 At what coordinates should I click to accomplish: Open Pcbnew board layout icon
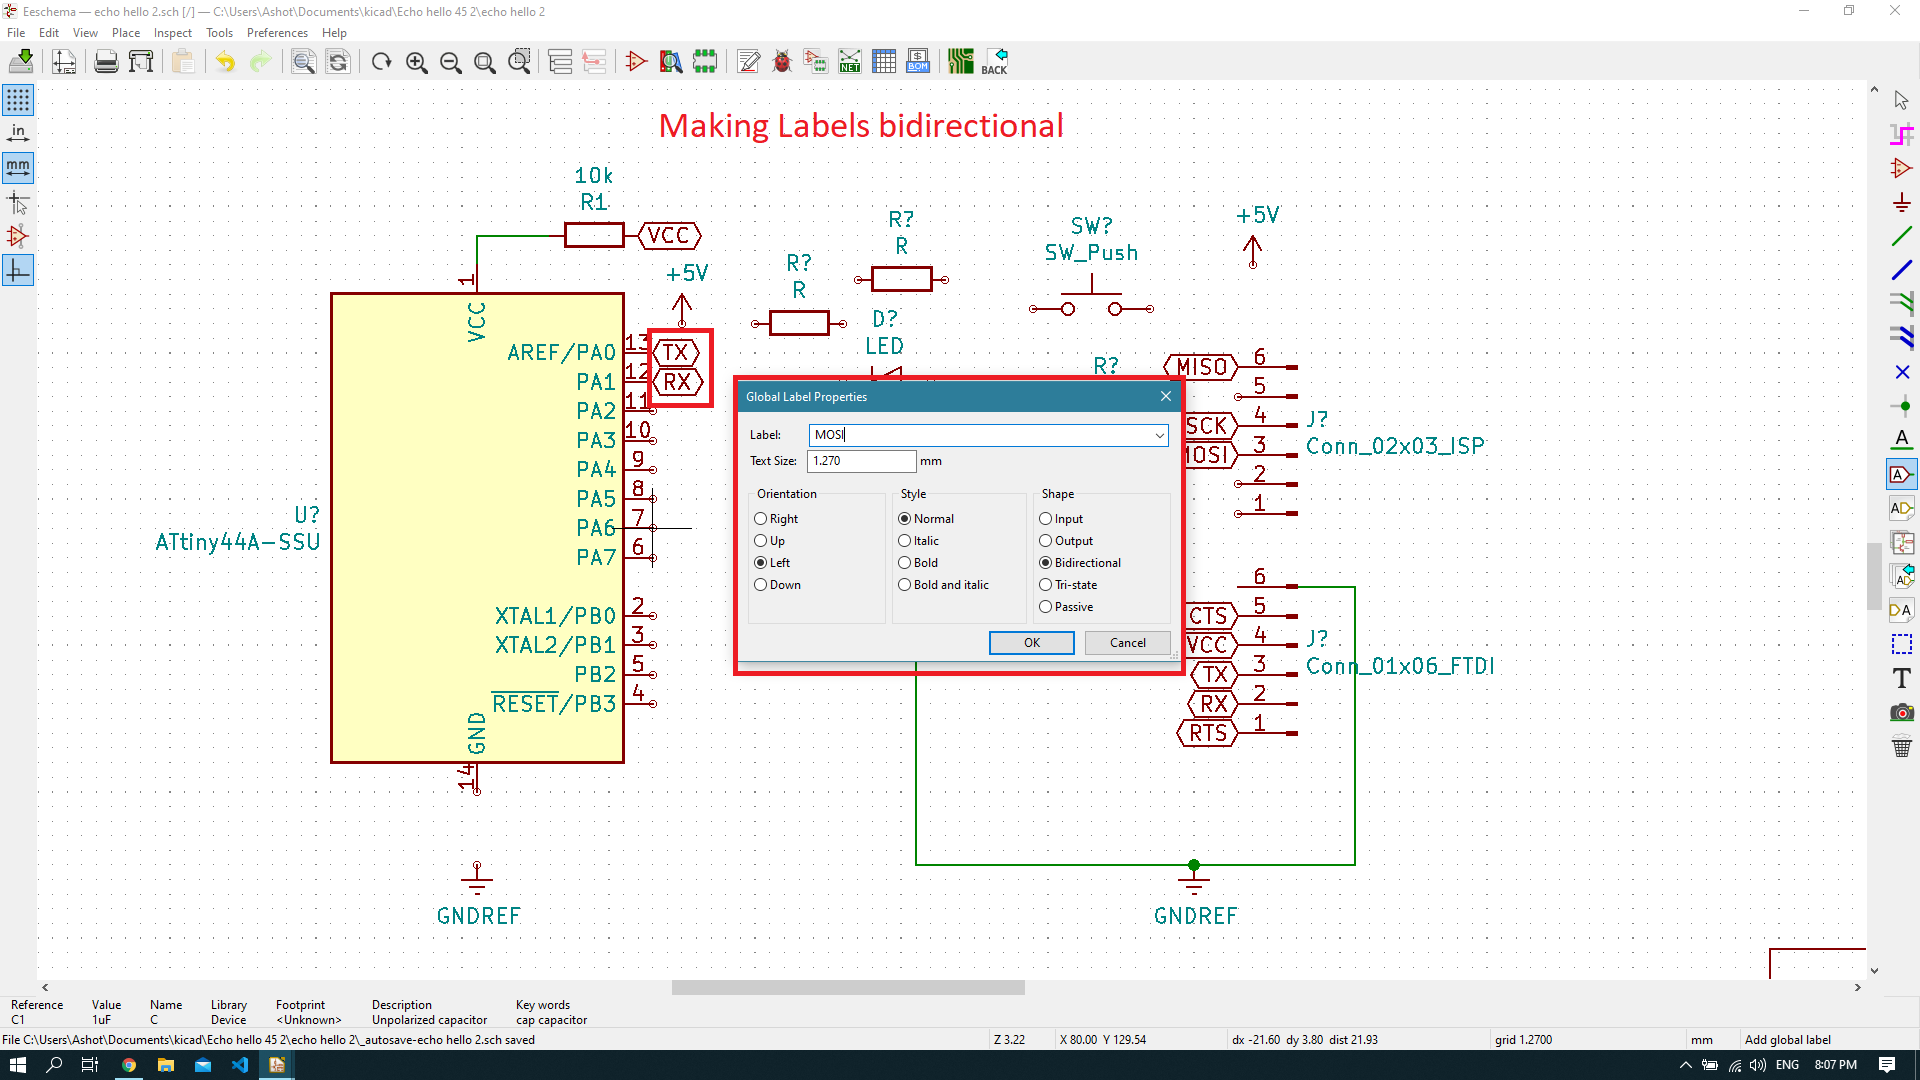pos(961,62)
